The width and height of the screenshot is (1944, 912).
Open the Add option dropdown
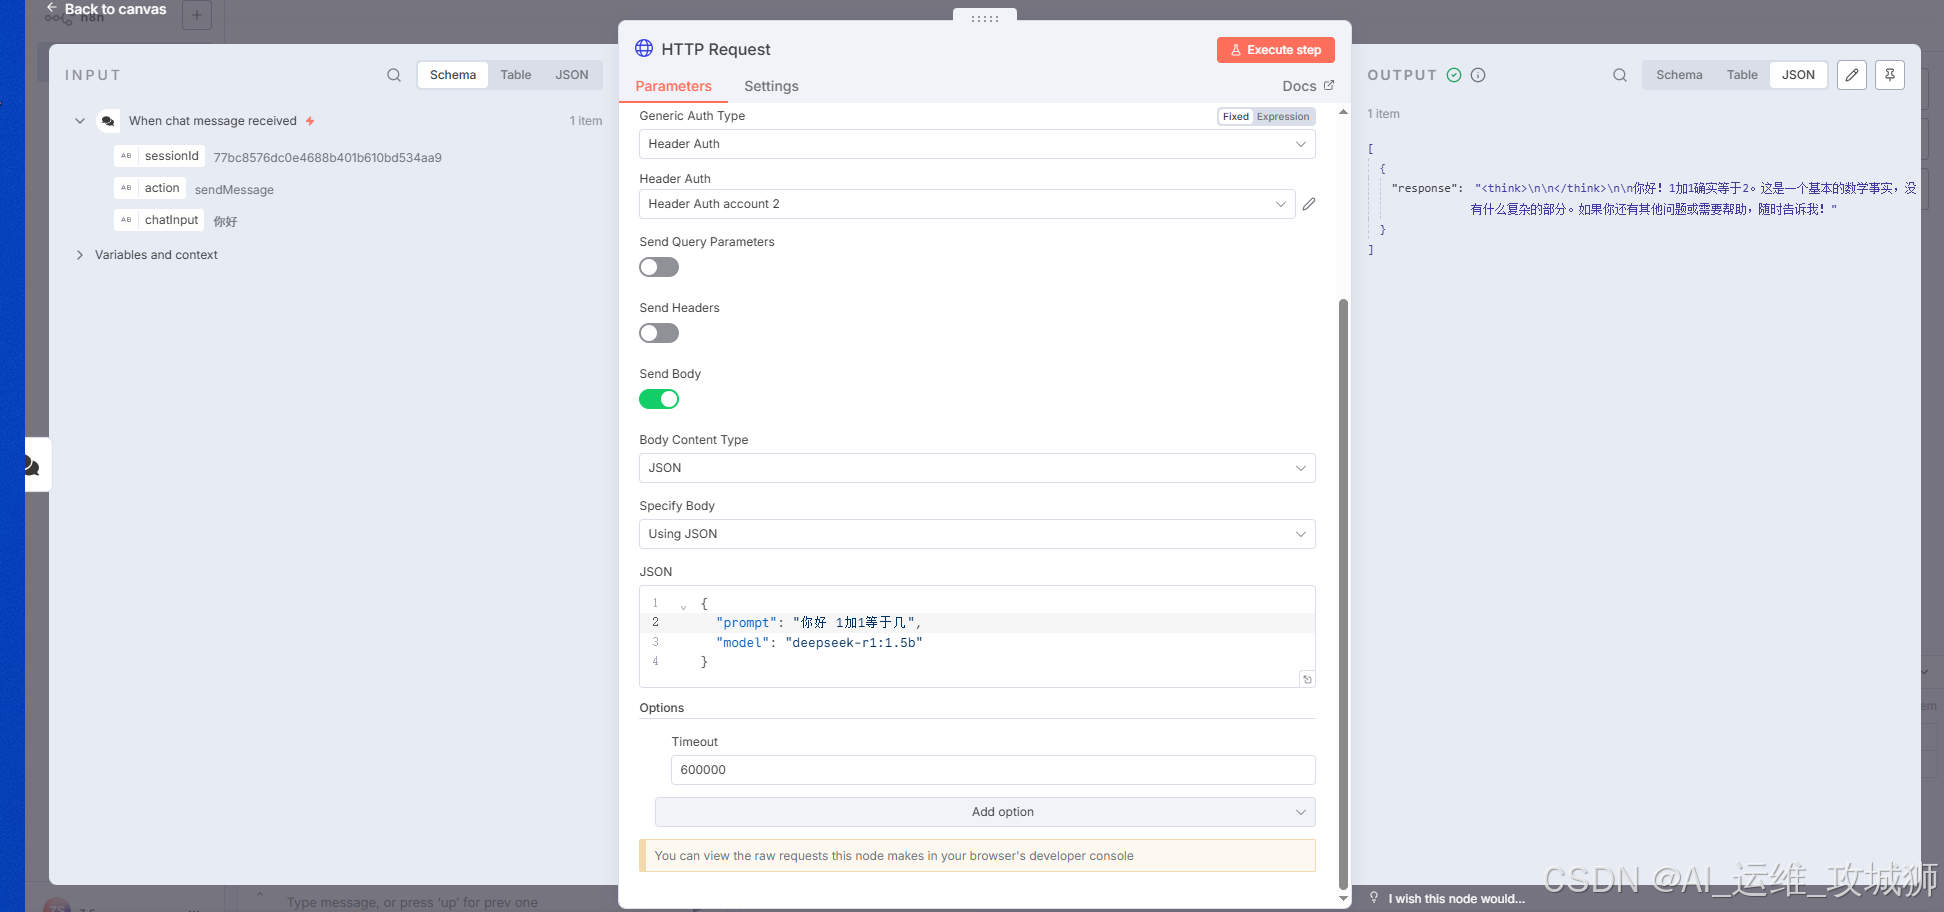(x=985, y=812)
